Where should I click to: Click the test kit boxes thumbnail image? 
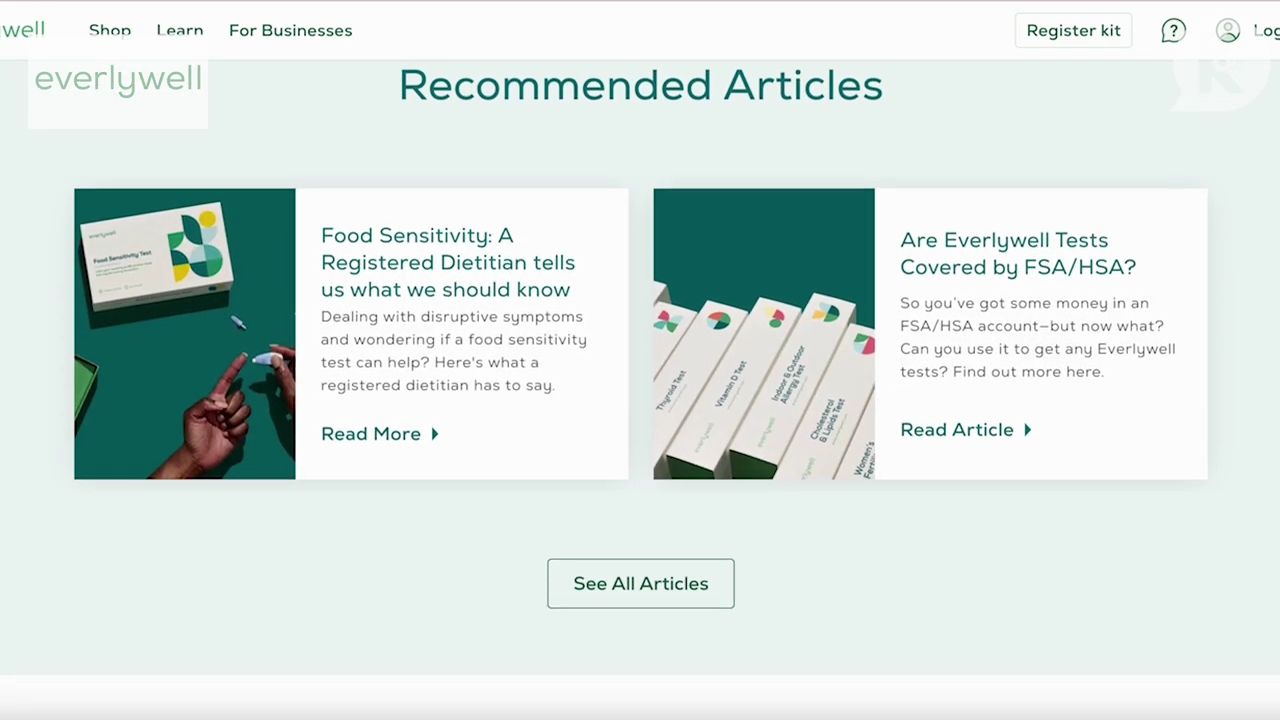pyautogui.click(x=764, y=334)
